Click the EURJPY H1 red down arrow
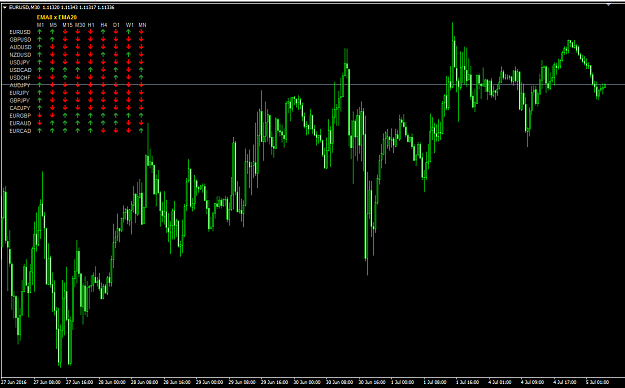The width and height of the screenshot is (625, 388). pos(90,93)
